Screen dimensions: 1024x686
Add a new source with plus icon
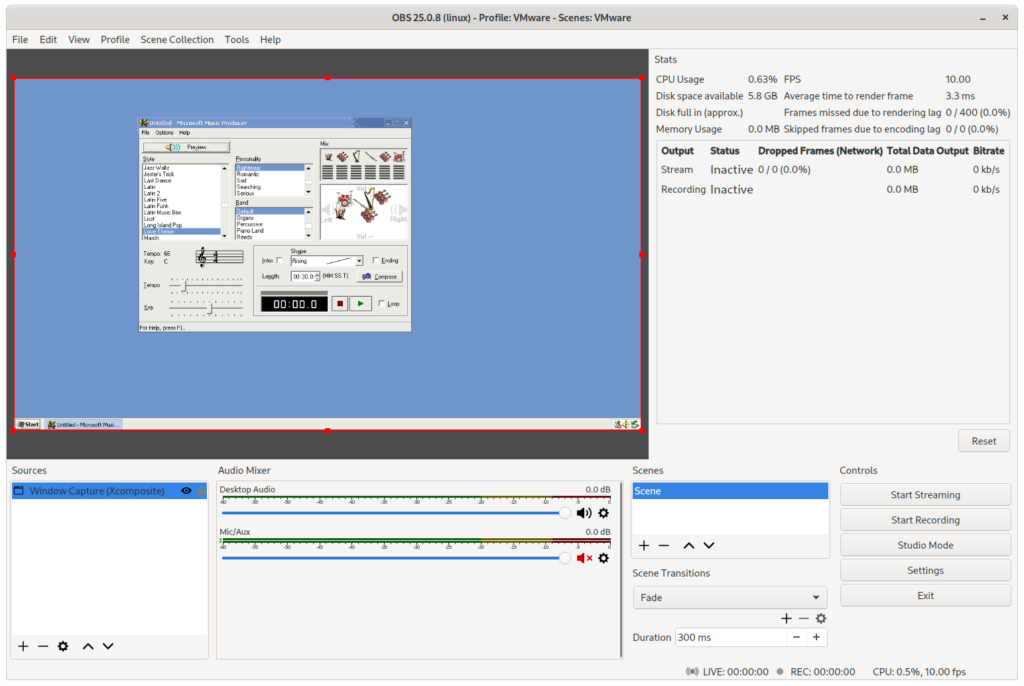pyautogui.click(x=23, y=646)
